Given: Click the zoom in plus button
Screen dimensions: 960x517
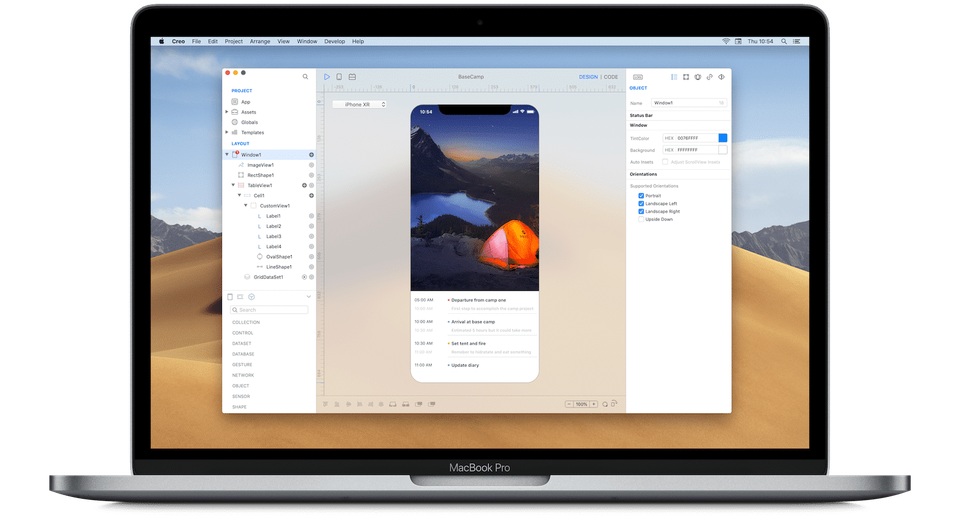Looking at the screenshot, I should pyautogui.click(x=593, y=404).
